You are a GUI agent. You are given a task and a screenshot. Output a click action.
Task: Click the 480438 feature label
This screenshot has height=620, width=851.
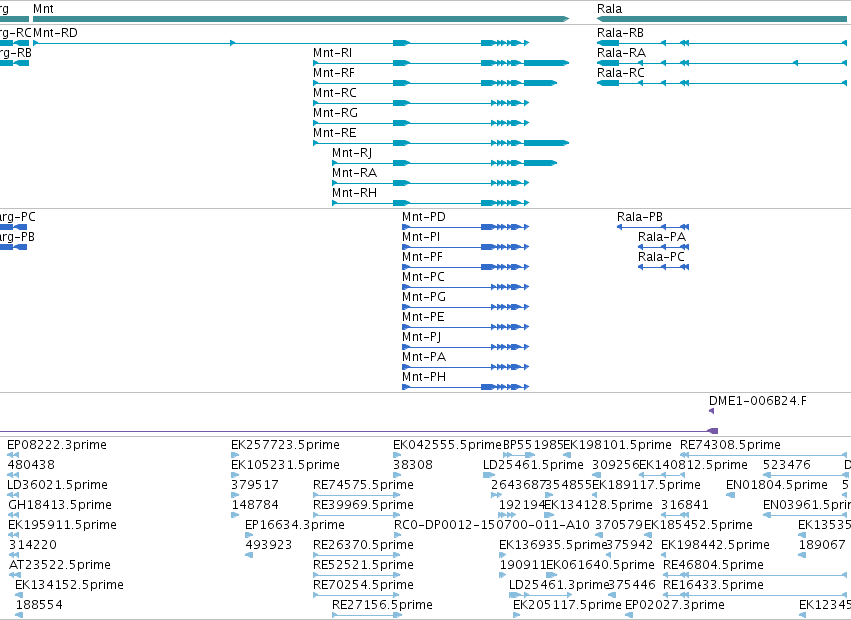click(31, 465)
